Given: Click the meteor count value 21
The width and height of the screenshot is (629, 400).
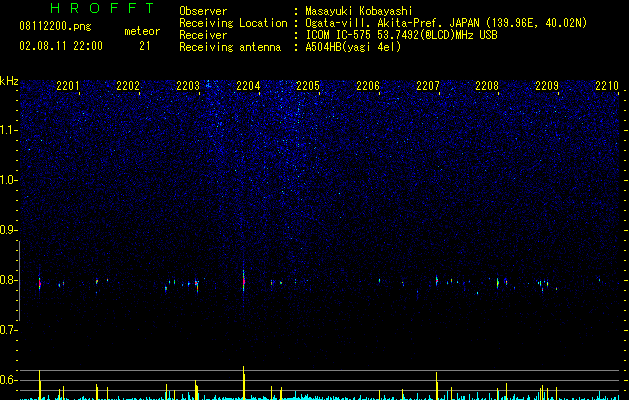Looking at the screenshot, I should point(145,46).
